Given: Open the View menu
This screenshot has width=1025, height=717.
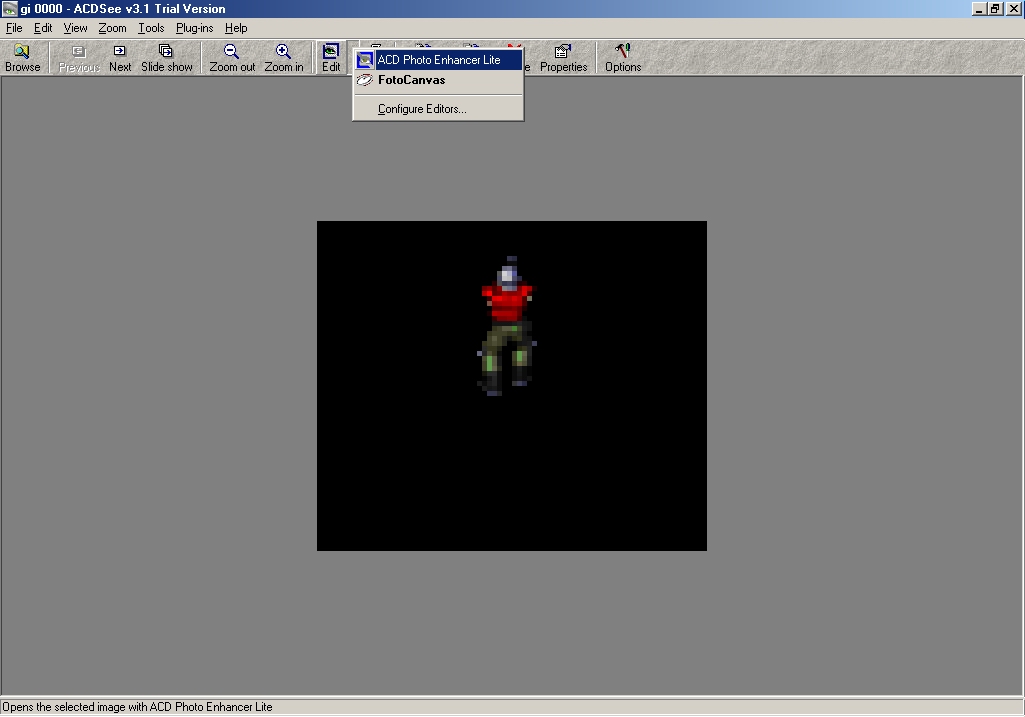Looking at the screenshot, I should (x=75, y=28).
